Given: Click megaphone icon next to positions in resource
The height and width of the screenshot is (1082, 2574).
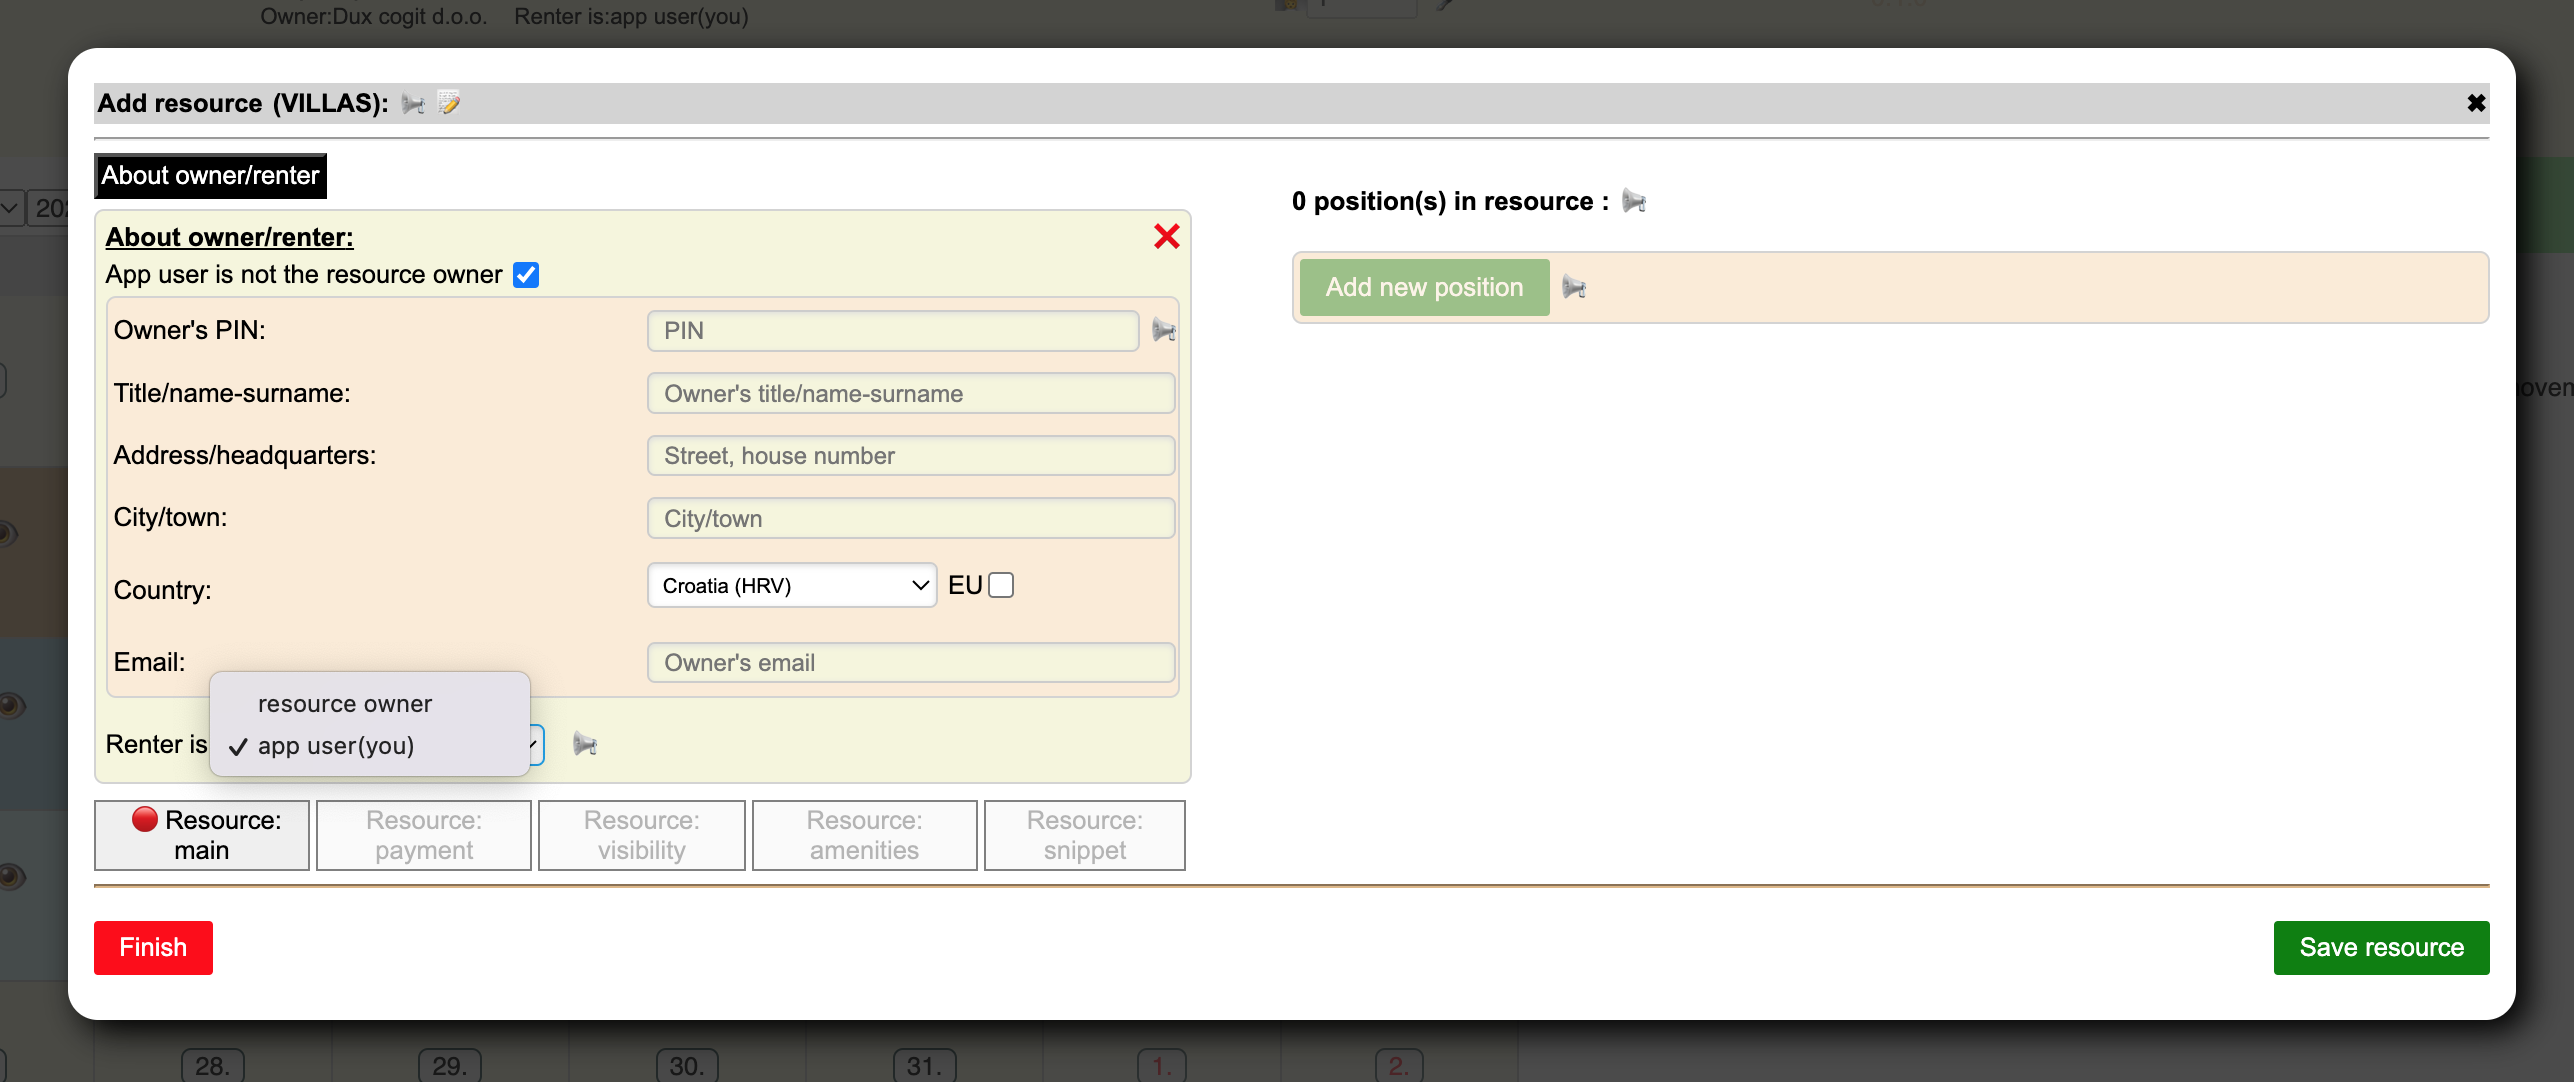Looking at the screenshot, I should point(1633,202).
